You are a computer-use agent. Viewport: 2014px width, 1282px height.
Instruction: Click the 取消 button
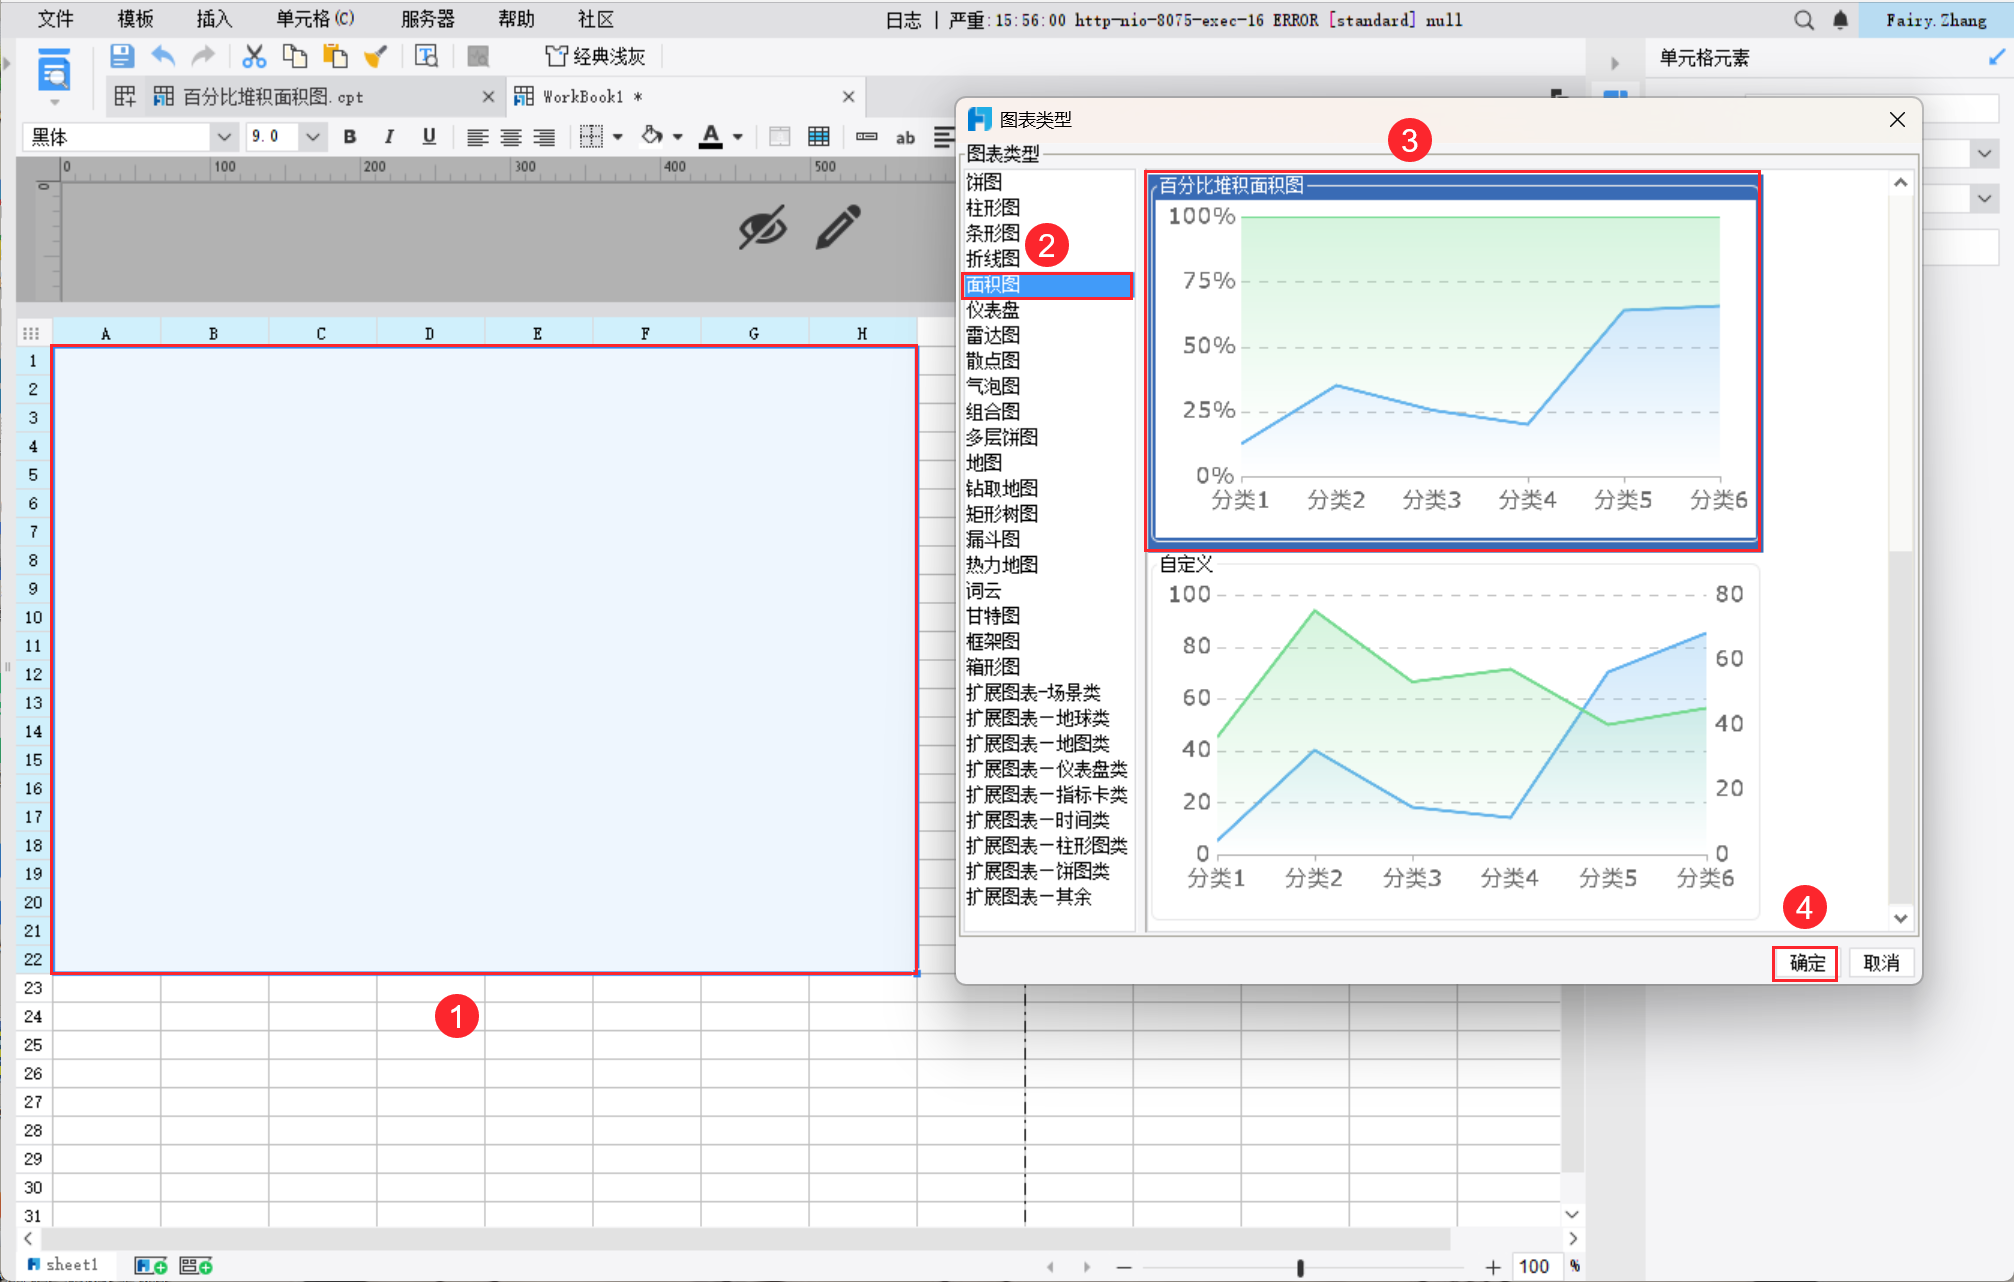(x=1881, y=963)
